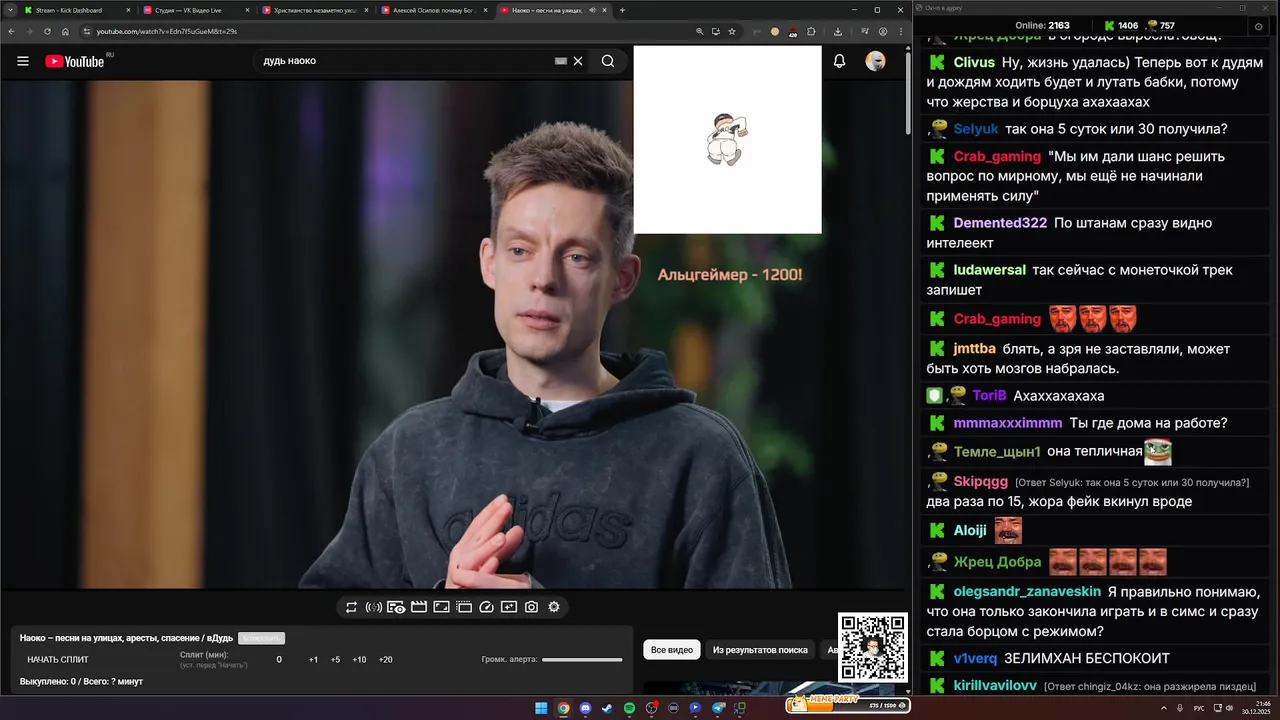The image size is (1280, 720).
Task: Open the Windows Start menu
Action: click(x=541, y=708)
